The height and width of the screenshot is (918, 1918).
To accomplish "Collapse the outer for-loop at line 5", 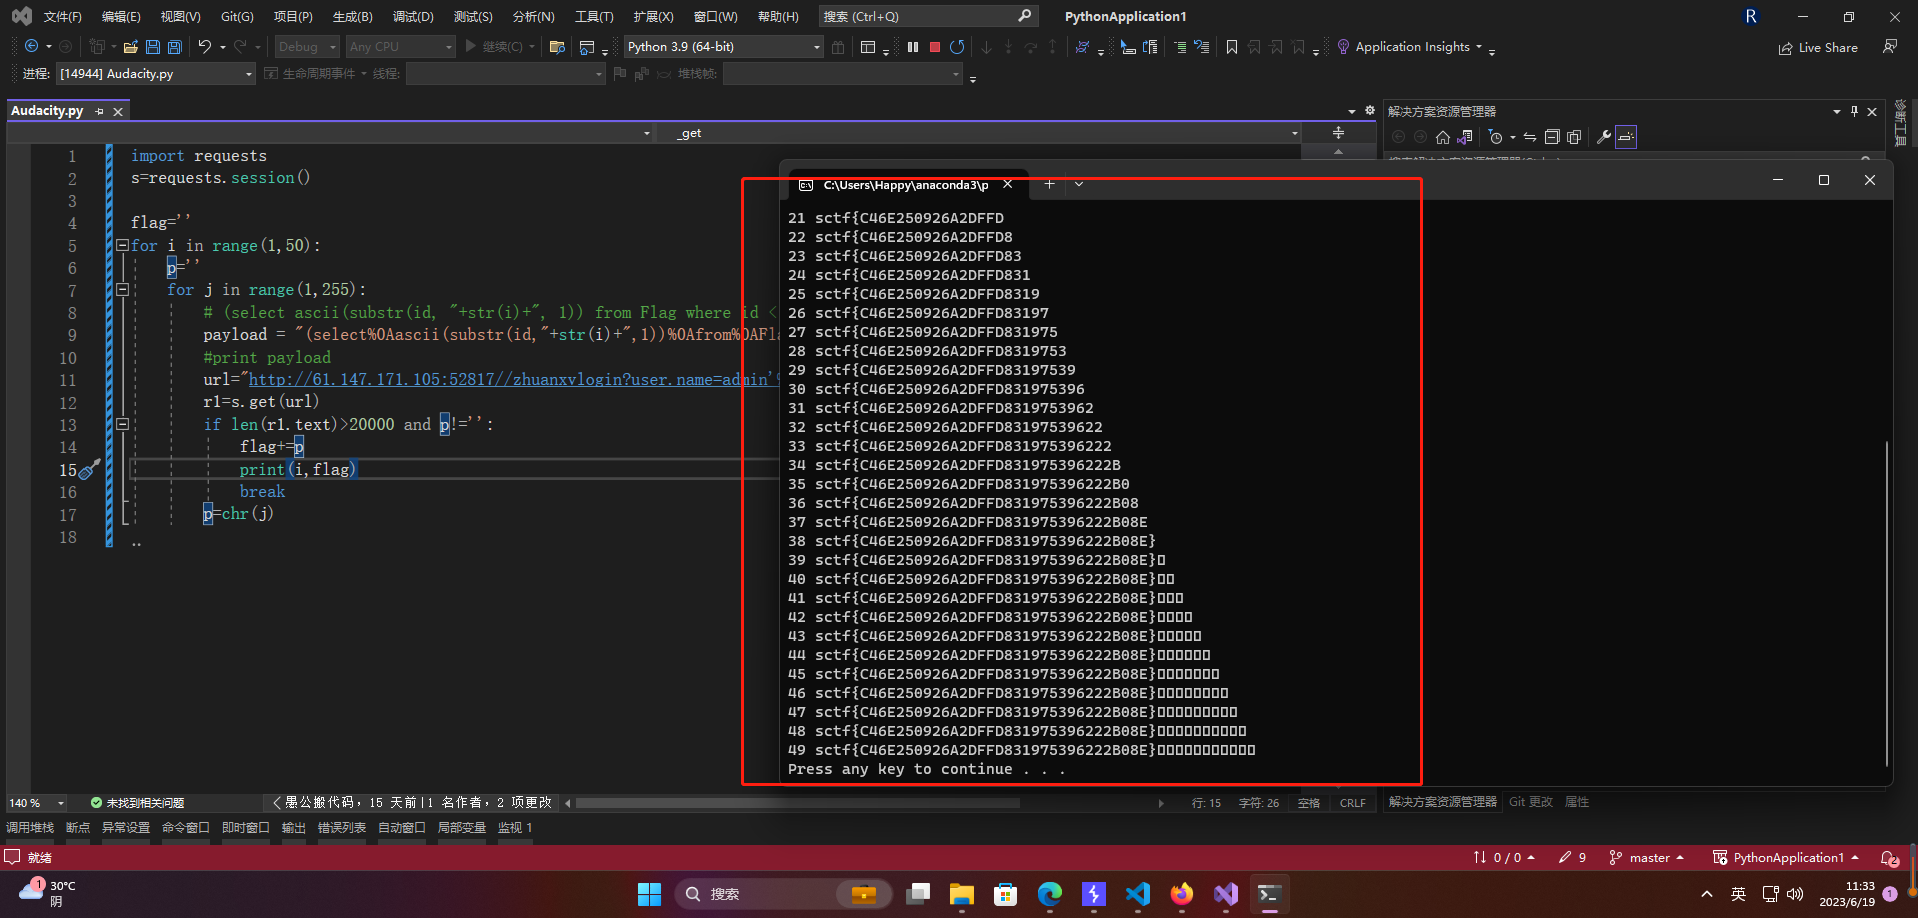I will click(x=122, y=245).
